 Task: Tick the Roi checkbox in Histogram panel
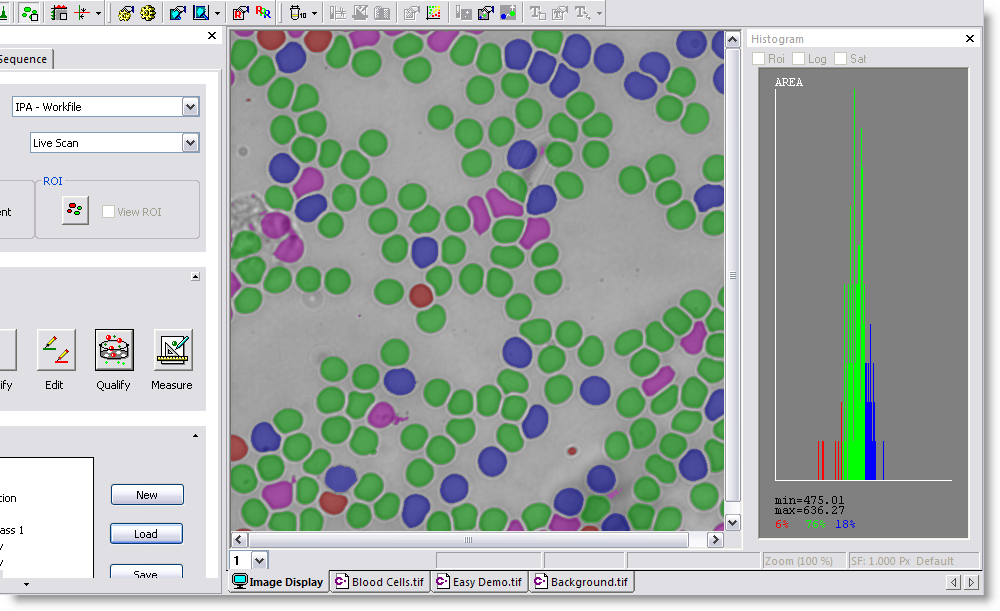pos(759,59)
